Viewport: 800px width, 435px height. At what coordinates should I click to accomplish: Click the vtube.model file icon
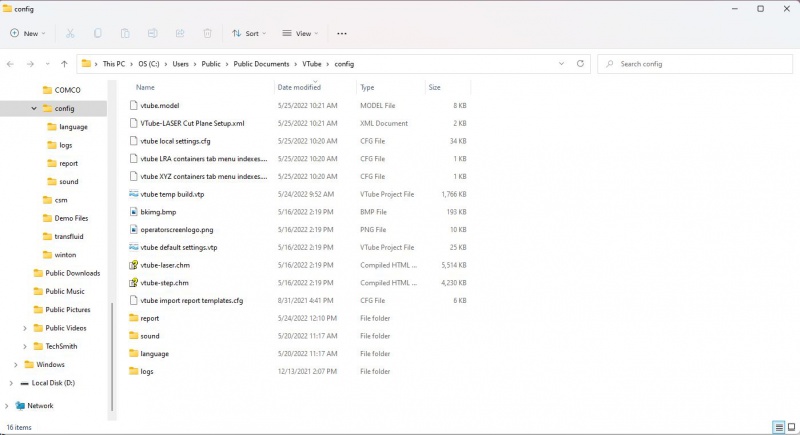coord(134,106)
